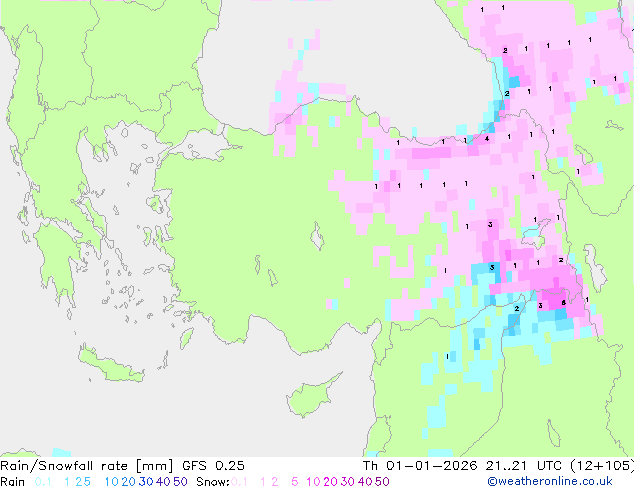Screen dimensions: 634x490
Task: Select the Snow 5 legend color value
Action: coord(295,482)
